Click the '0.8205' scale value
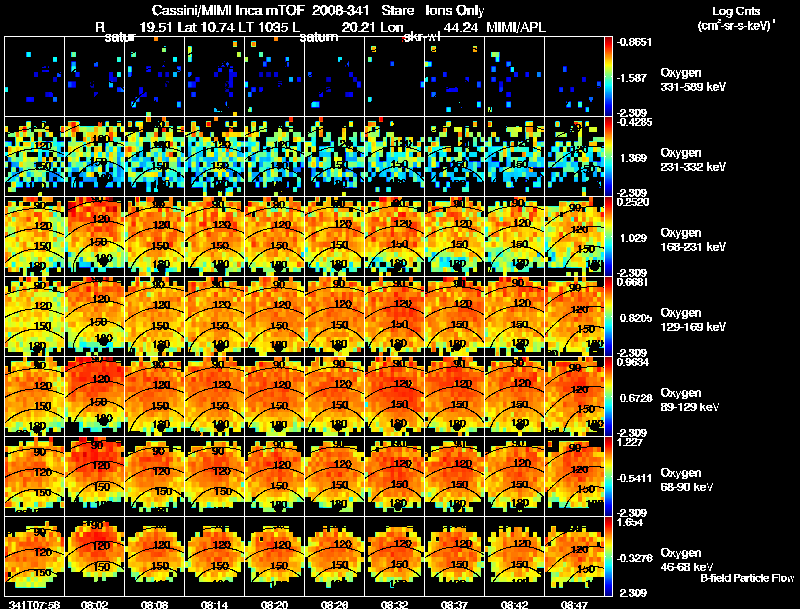This screenshot has height=609, width=800. point(636,318)
